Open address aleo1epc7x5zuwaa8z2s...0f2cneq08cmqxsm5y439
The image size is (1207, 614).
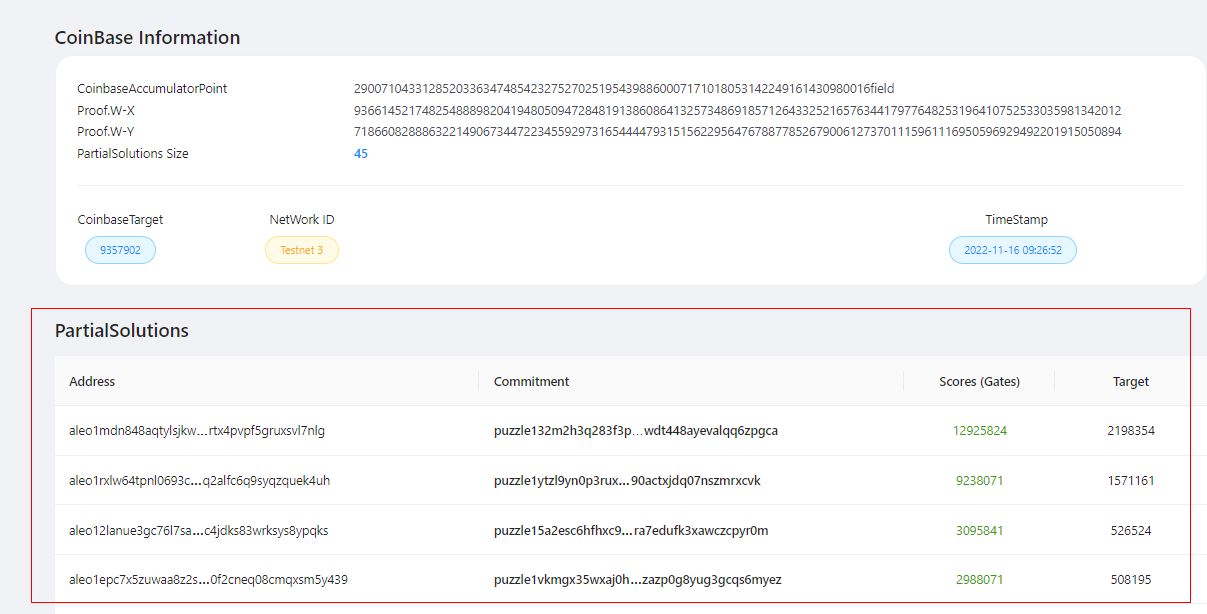click(208, 580)
